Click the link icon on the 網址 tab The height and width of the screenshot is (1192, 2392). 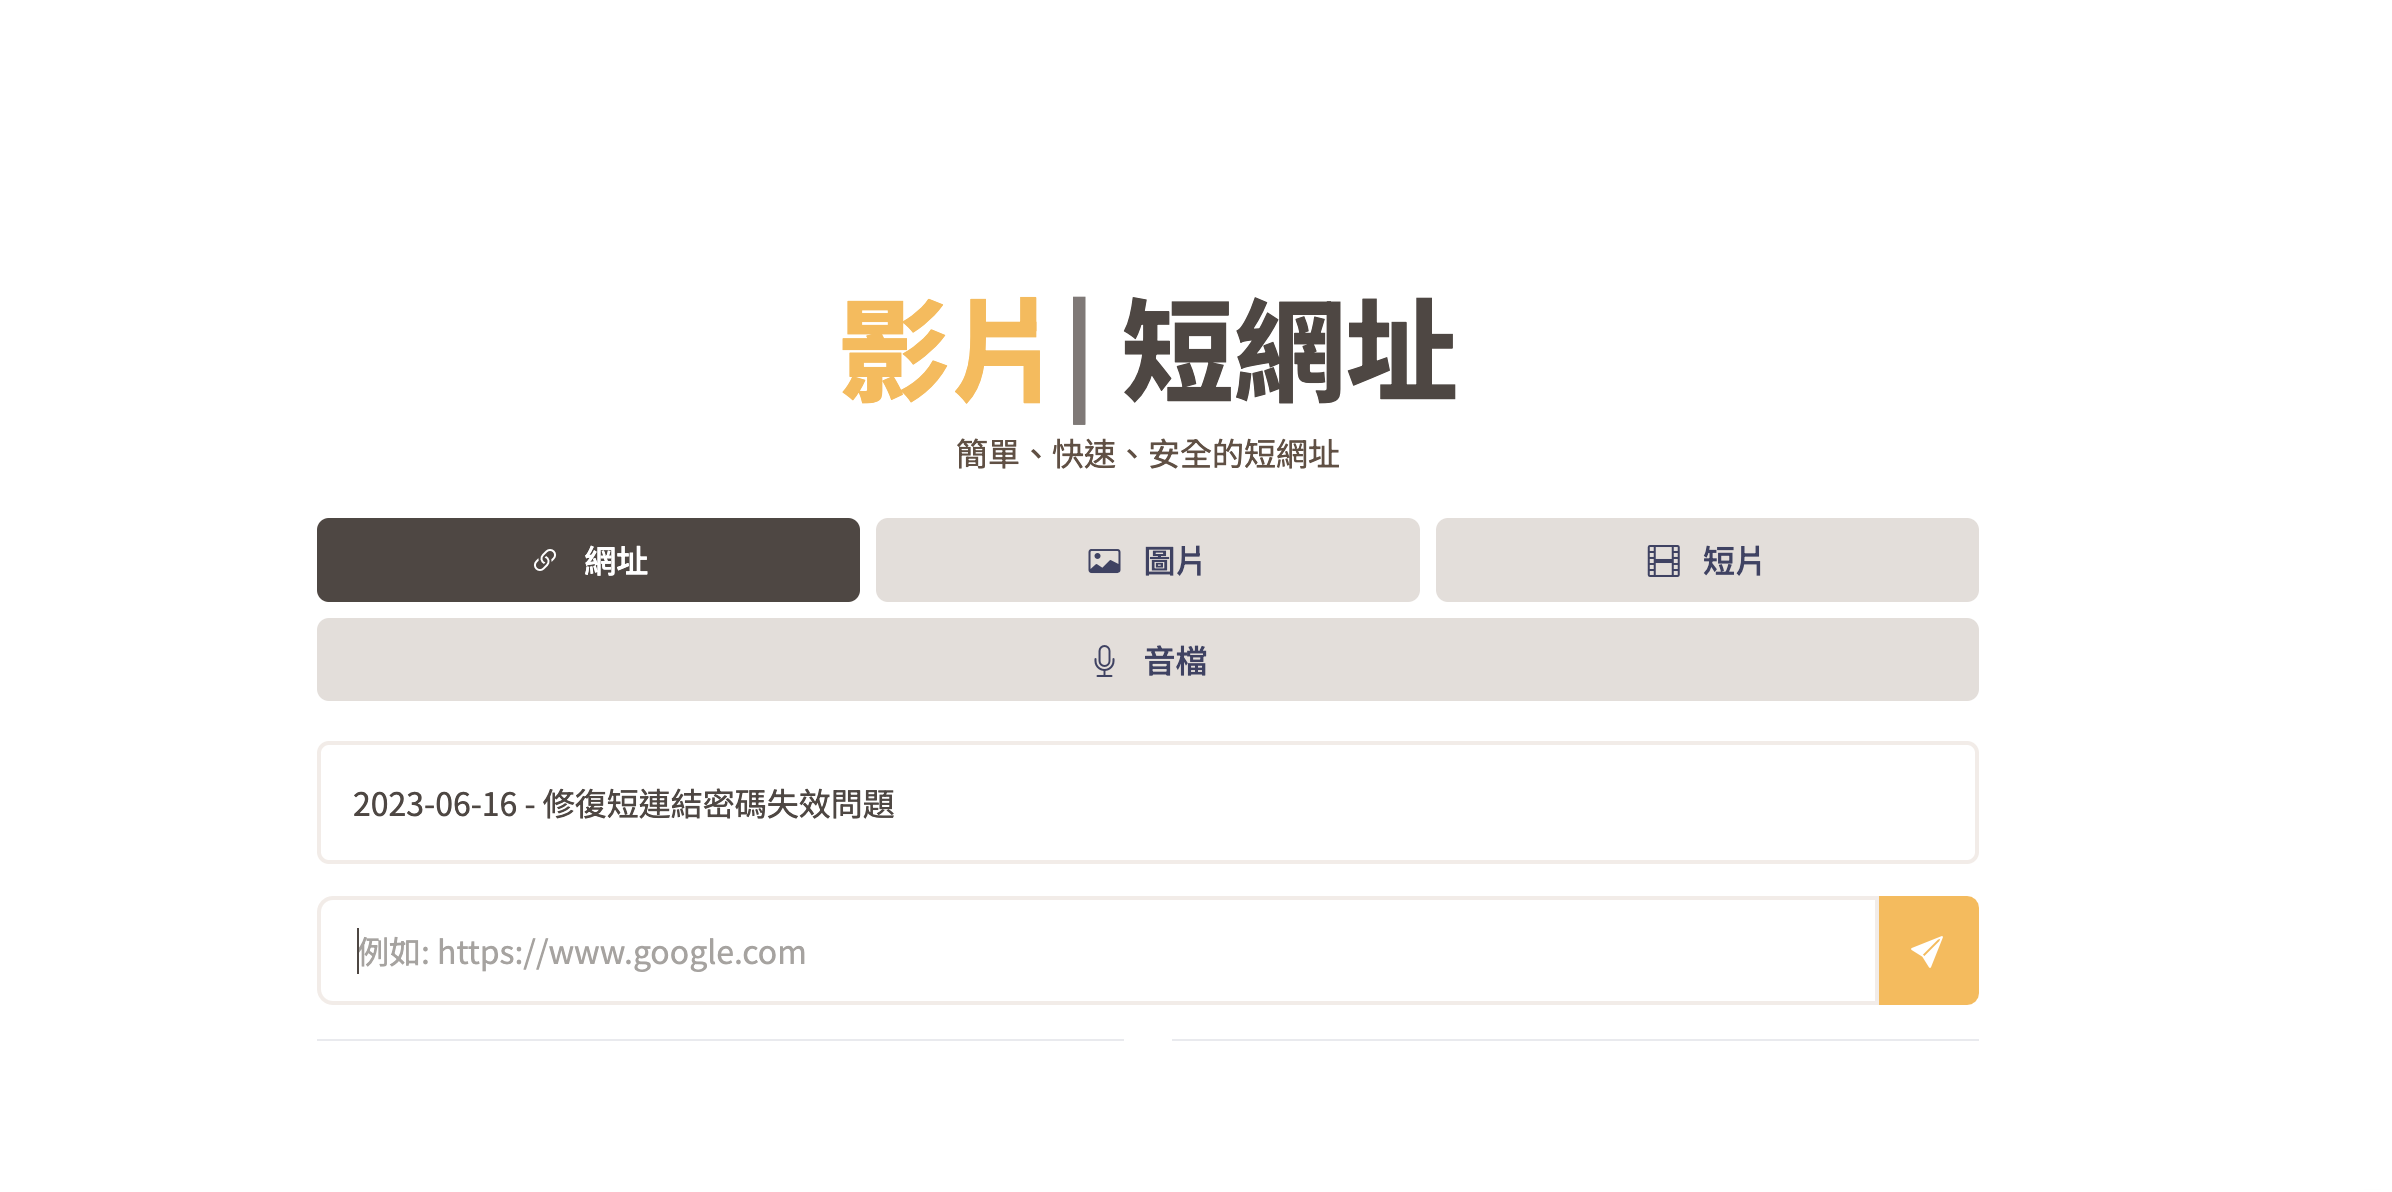pyautogui.click(x=543, y=560)
